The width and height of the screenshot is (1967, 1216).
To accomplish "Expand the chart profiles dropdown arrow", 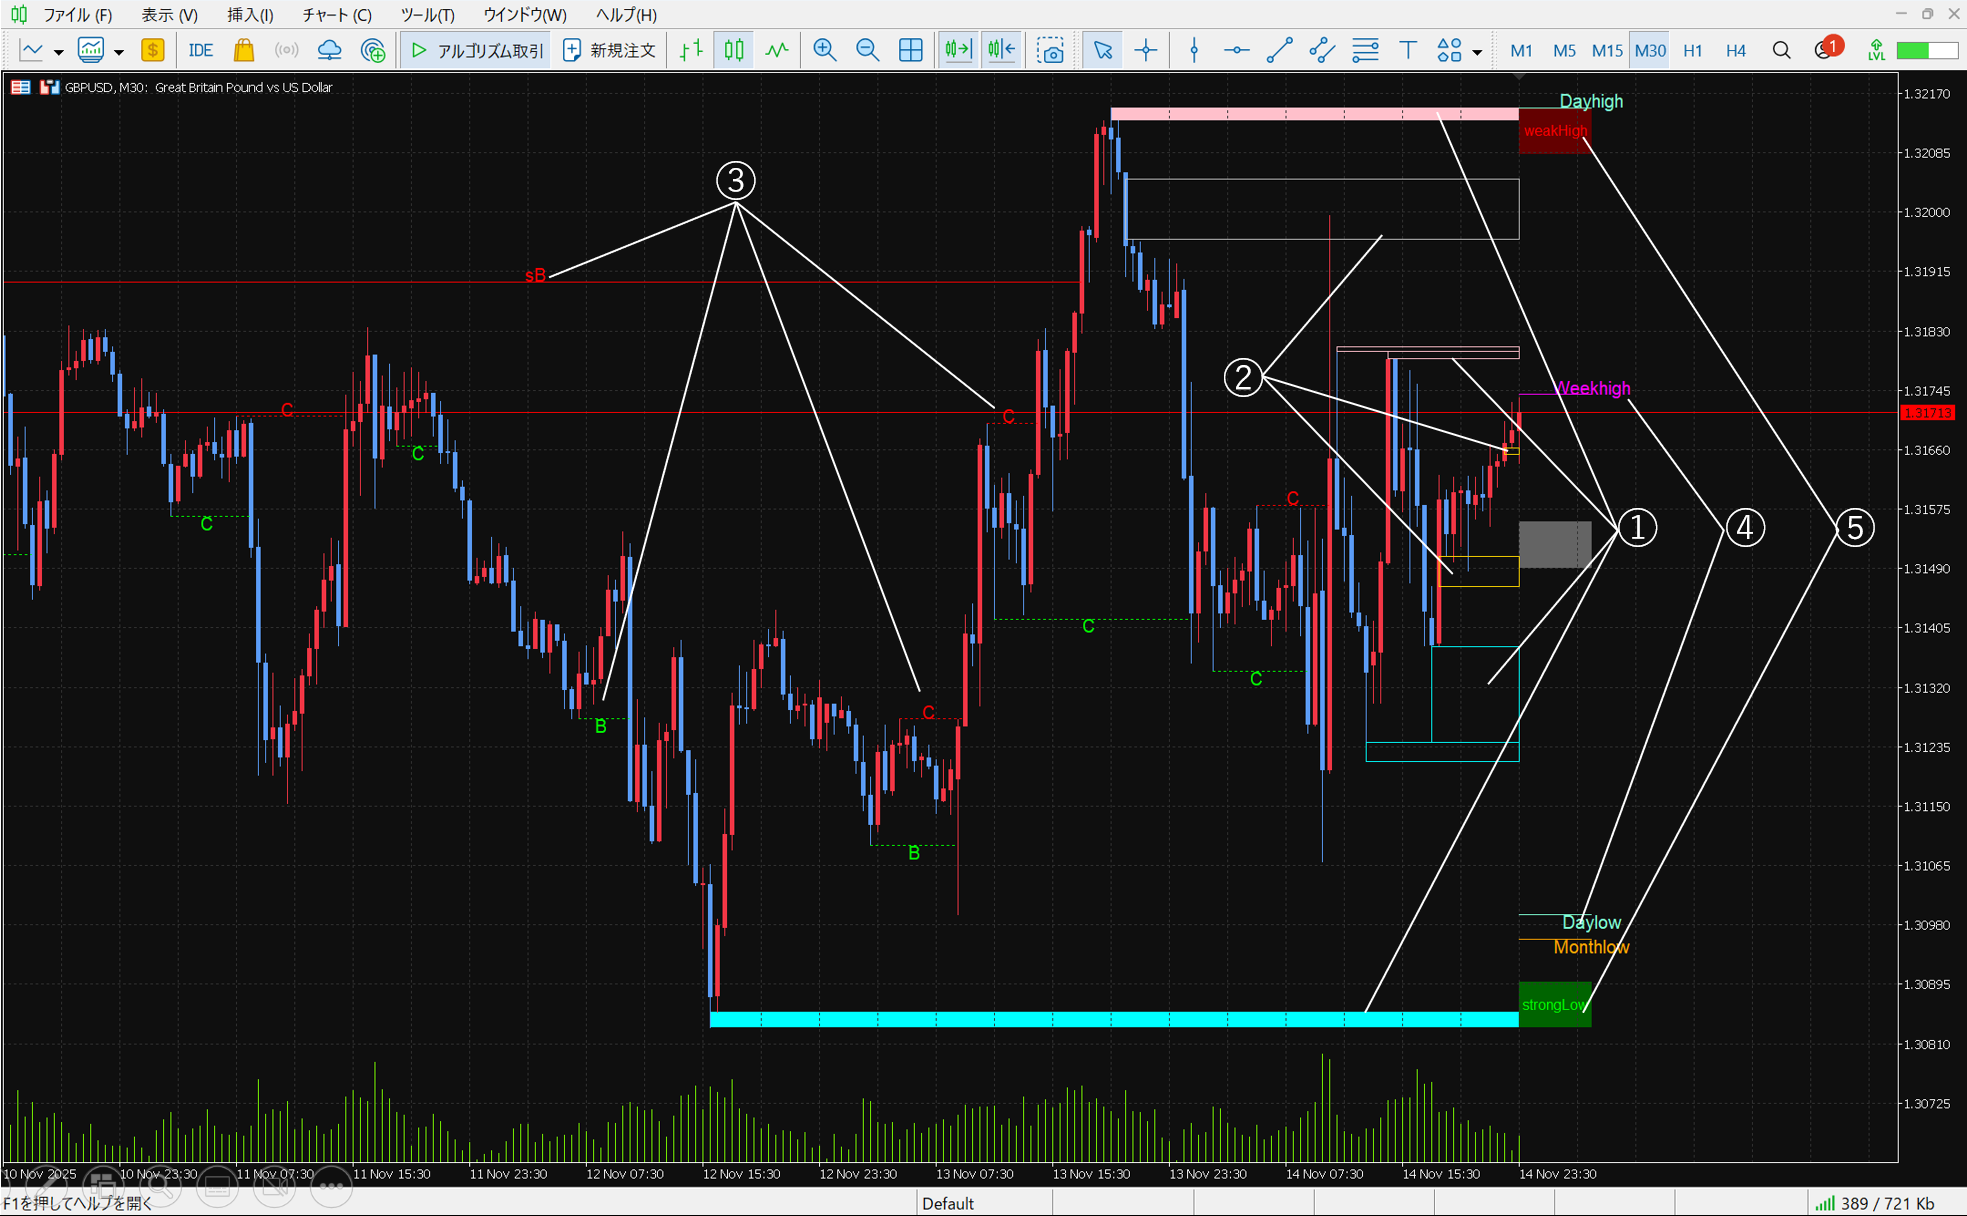I will [x=119, y=52].
